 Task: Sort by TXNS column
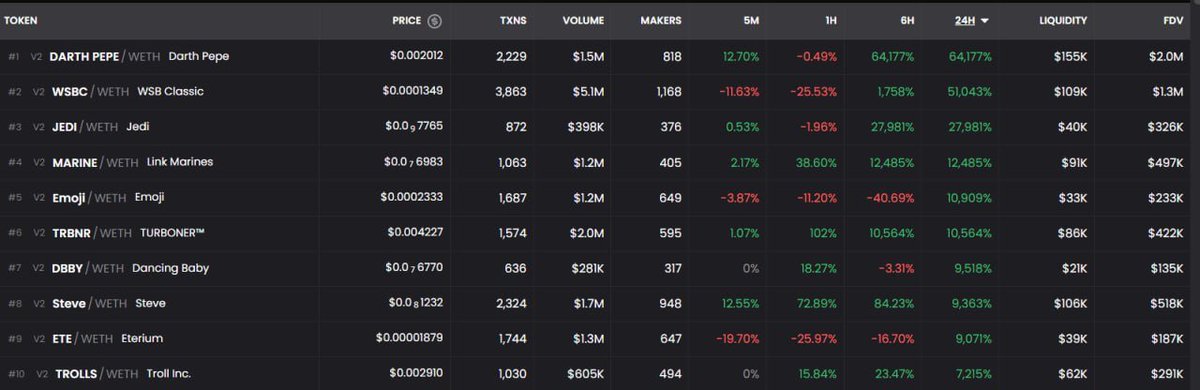point(513,21)
